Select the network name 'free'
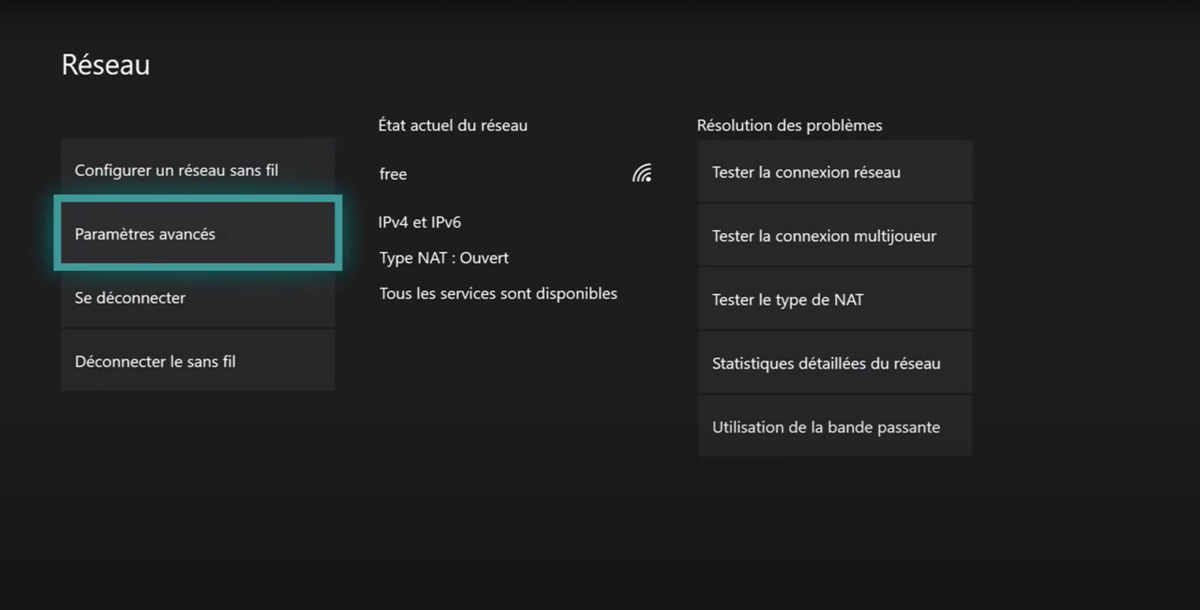This screenshot has width=1200, height=610. [393, 174]
